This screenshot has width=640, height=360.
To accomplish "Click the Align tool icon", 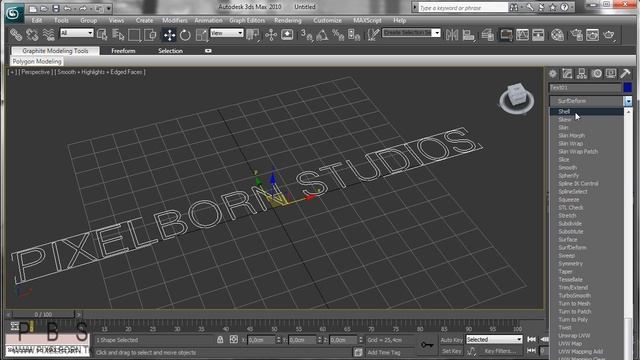I will pyautogui.click(x=469, y=35).
